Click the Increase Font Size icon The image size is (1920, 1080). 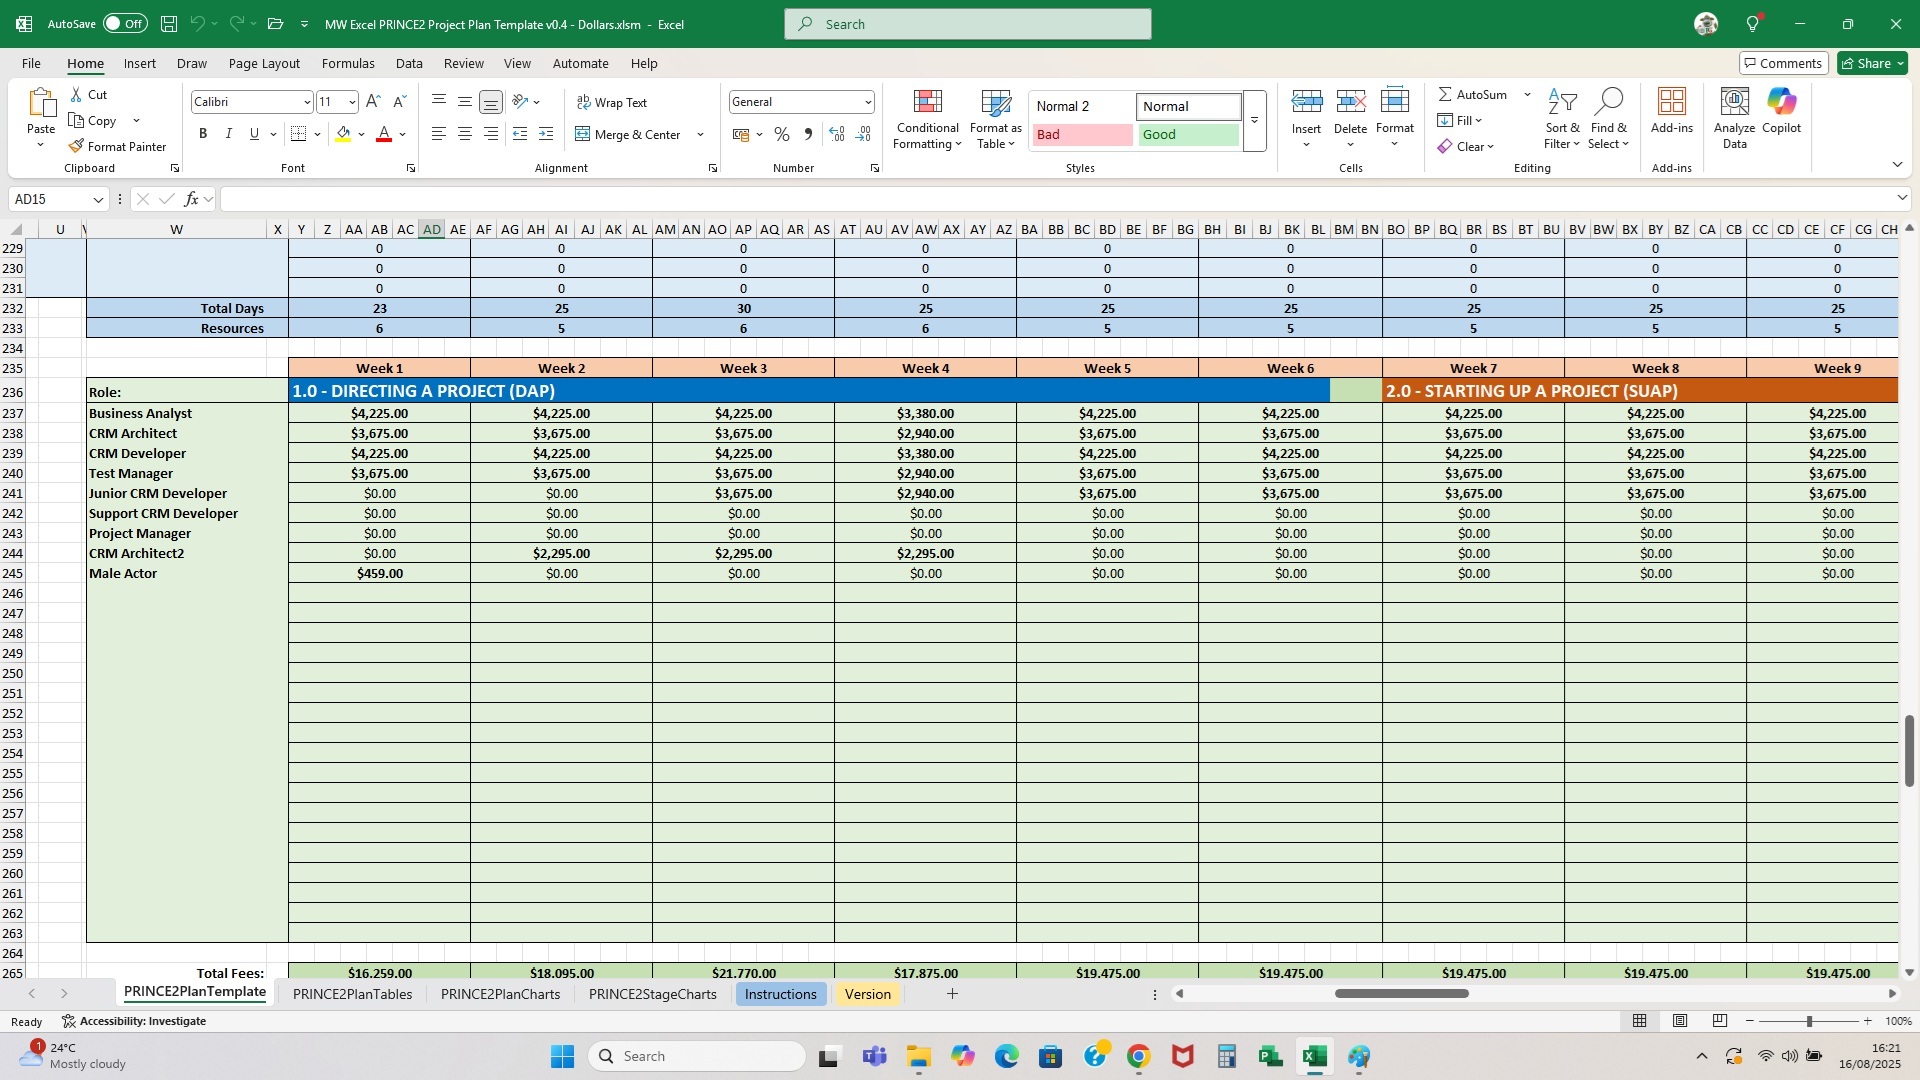tap(373, 102)
